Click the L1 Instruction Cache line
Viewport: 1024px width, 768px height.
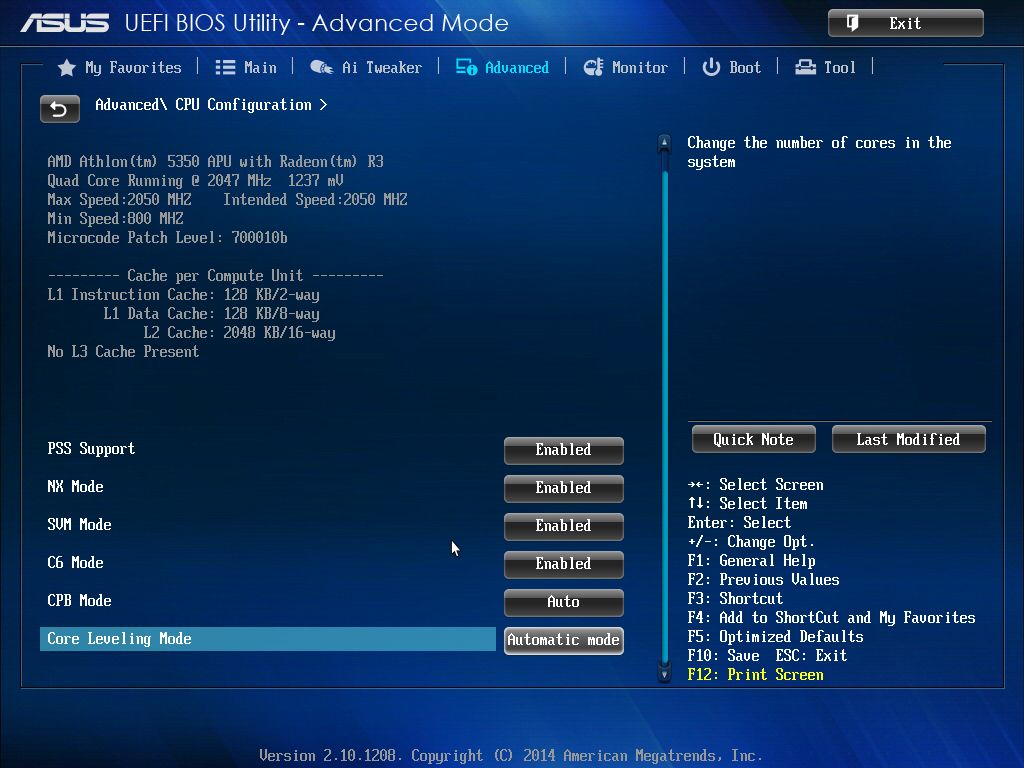pos(184,295)
